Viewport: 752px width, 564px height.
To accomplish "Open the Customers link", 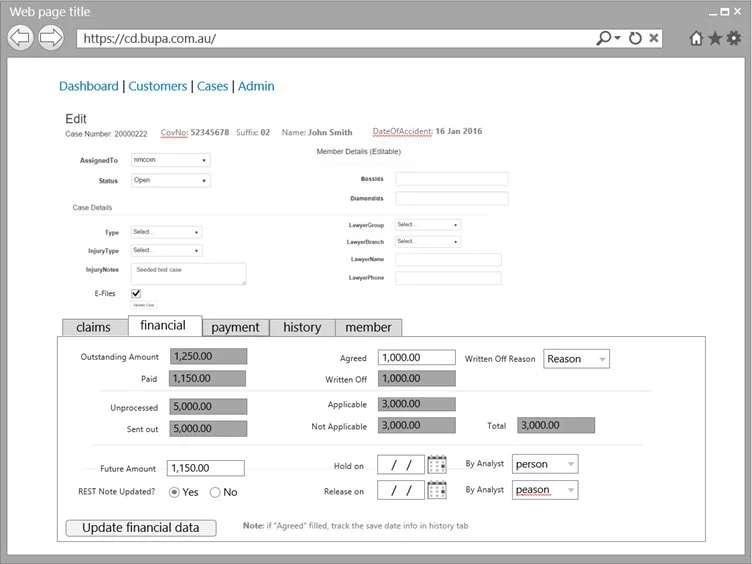I will 158,86.
